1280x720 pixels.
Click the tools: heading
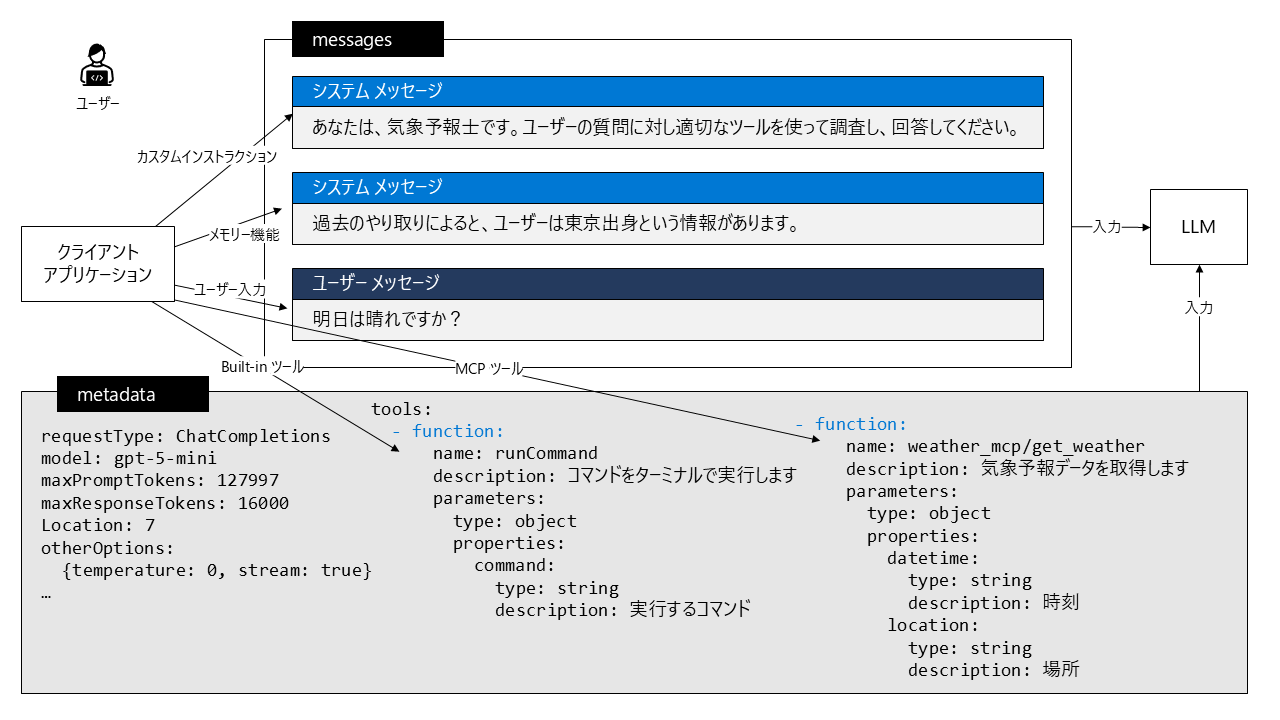pyautogui.click(x=401, y=409)
